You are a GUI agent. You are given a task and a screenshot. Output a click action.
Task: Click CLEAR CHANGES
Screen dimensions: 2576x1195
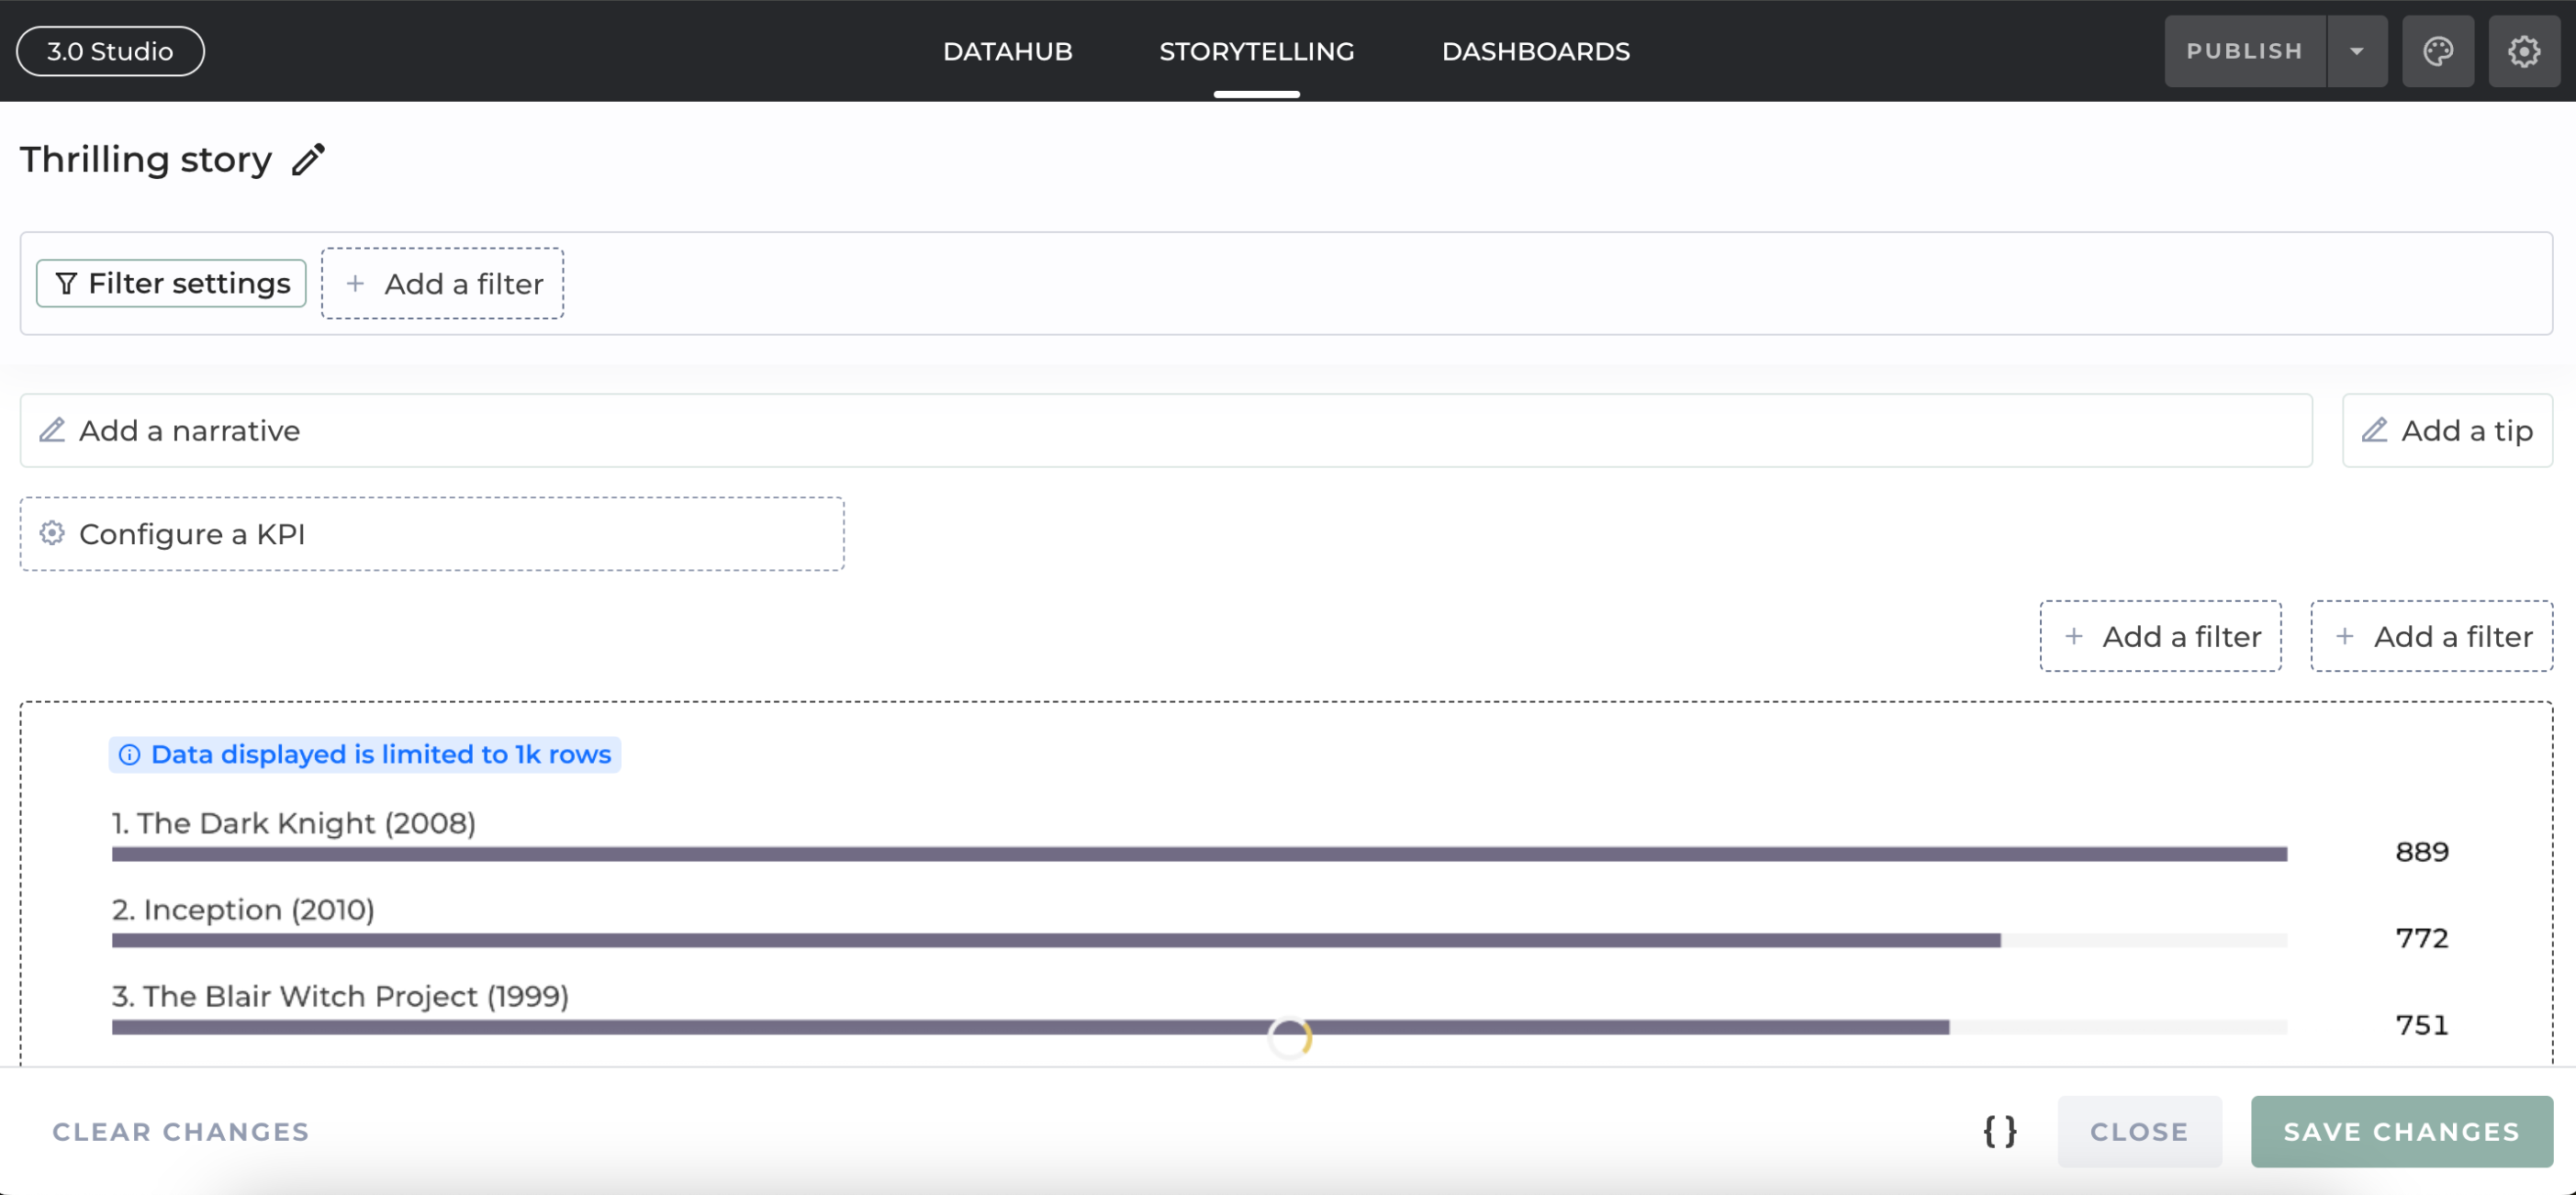point(180,1131)
